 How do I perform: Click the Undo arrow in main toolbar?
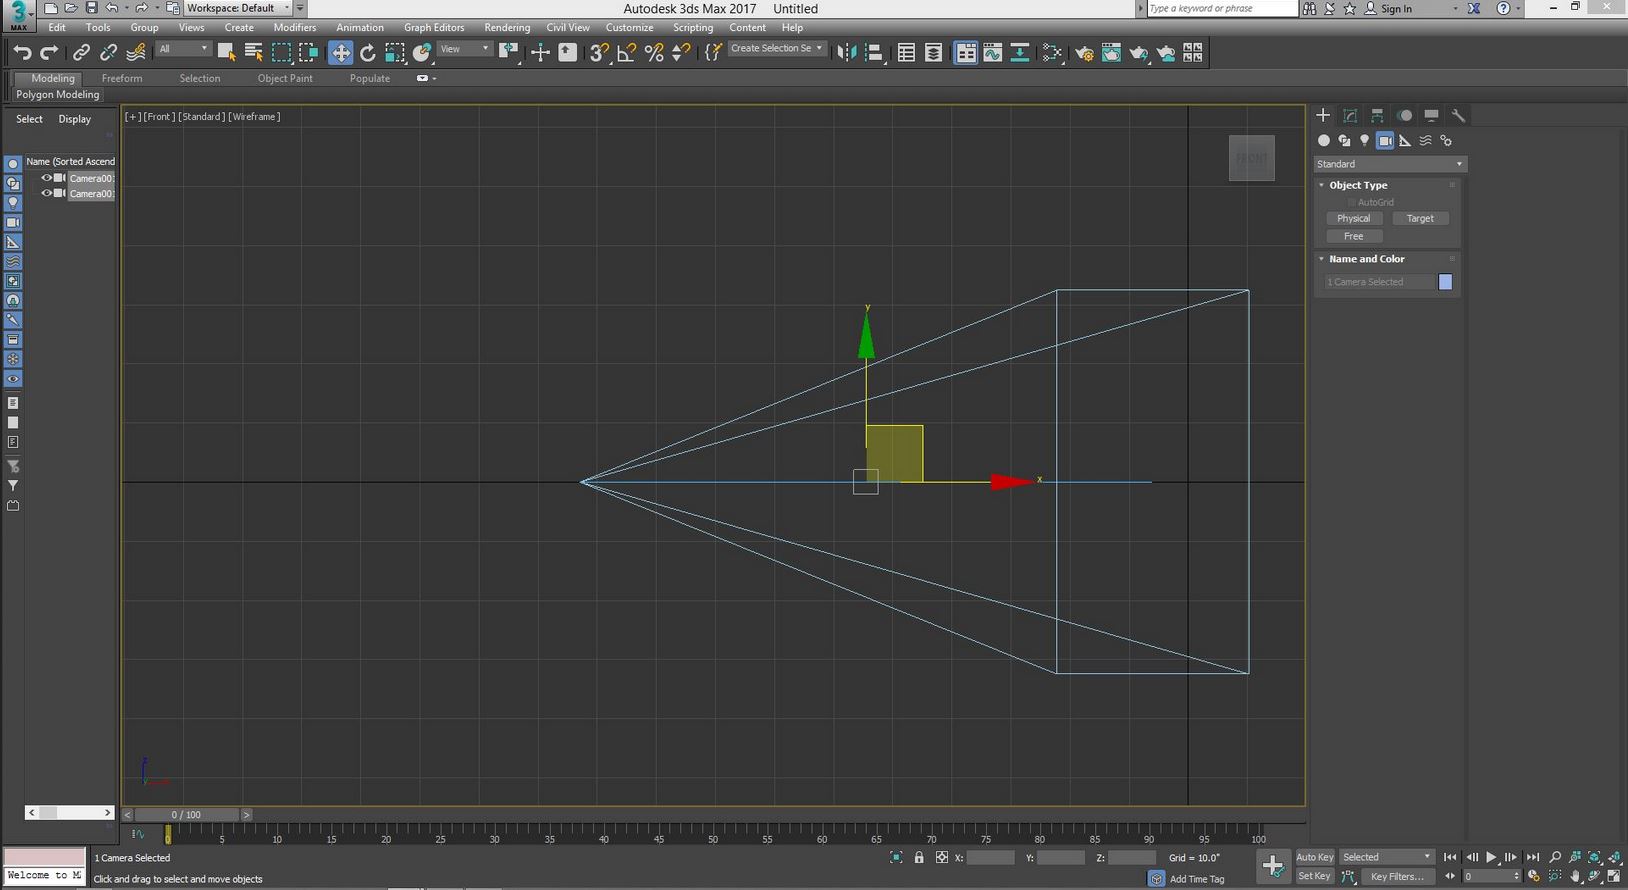pos(22,53)
